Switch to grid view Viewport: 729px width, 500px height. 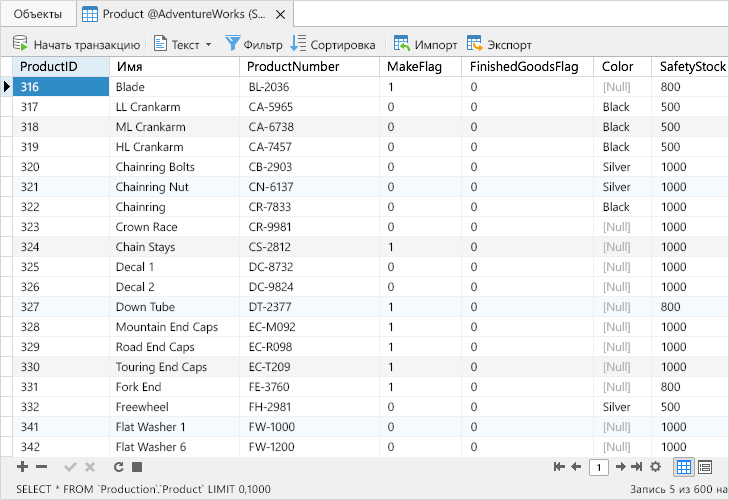click(x=683, y=467)
